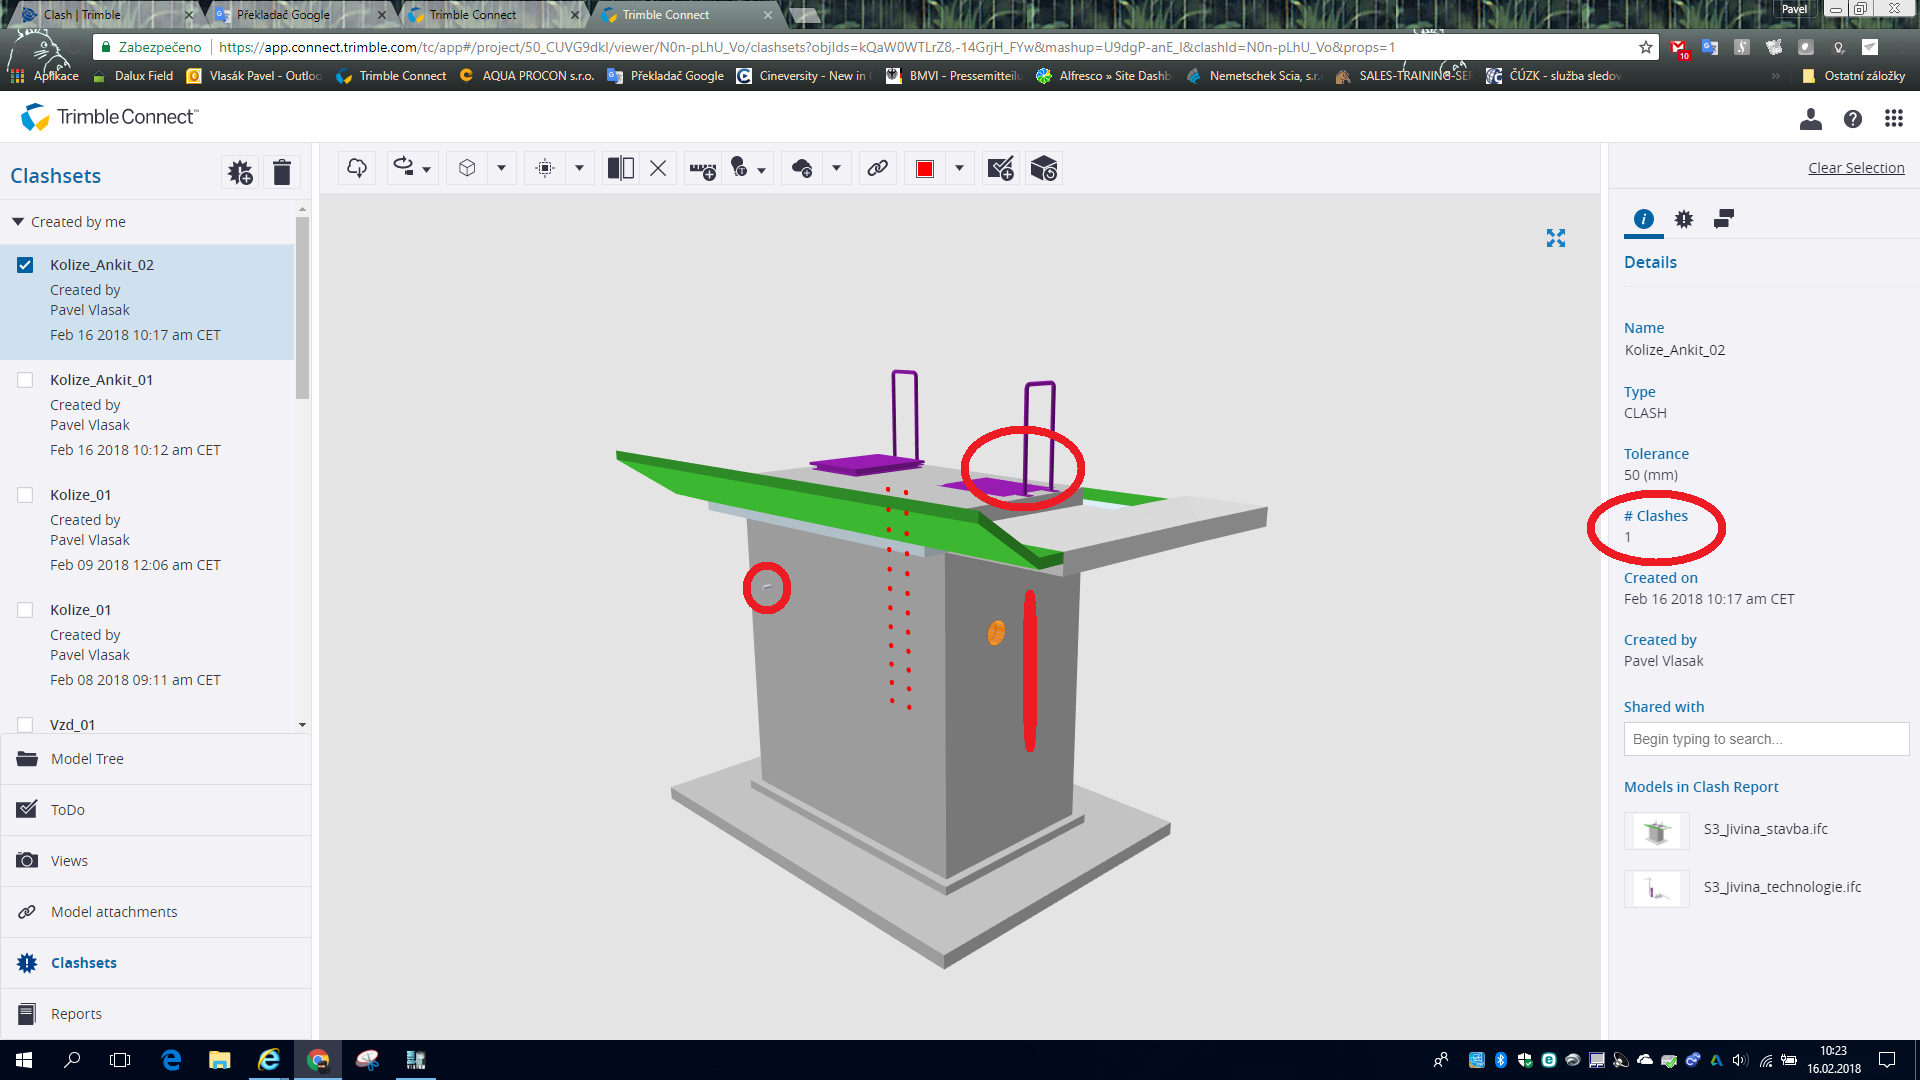
Task: Open the create ToDo icon in toolbar
Action: [x=999, y=168]
